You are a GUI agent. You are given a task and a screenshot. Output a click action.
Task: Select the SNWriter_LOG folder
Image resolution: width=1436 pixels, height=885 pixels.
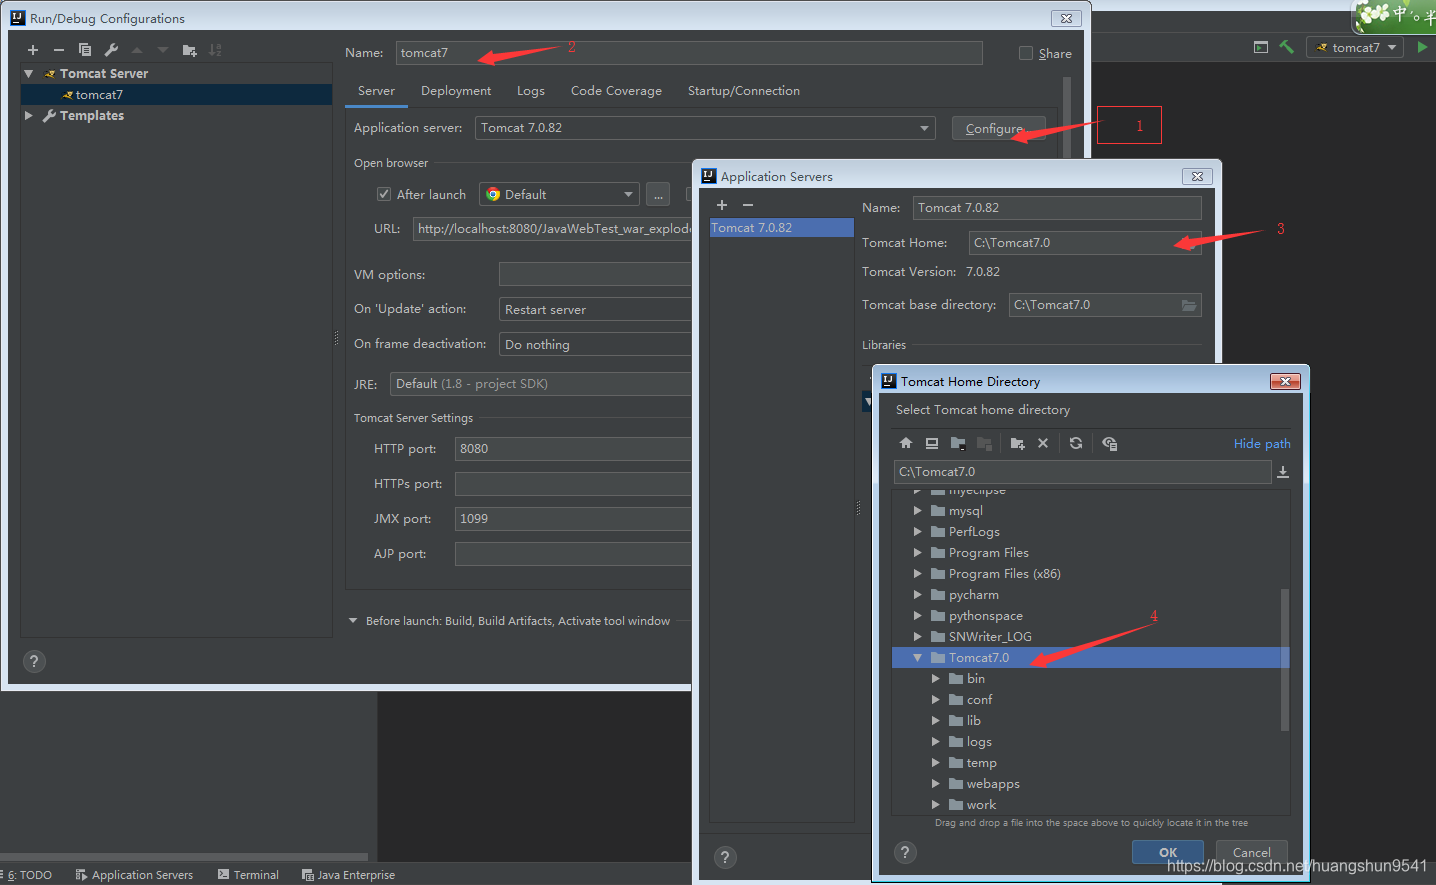[989, 637]
